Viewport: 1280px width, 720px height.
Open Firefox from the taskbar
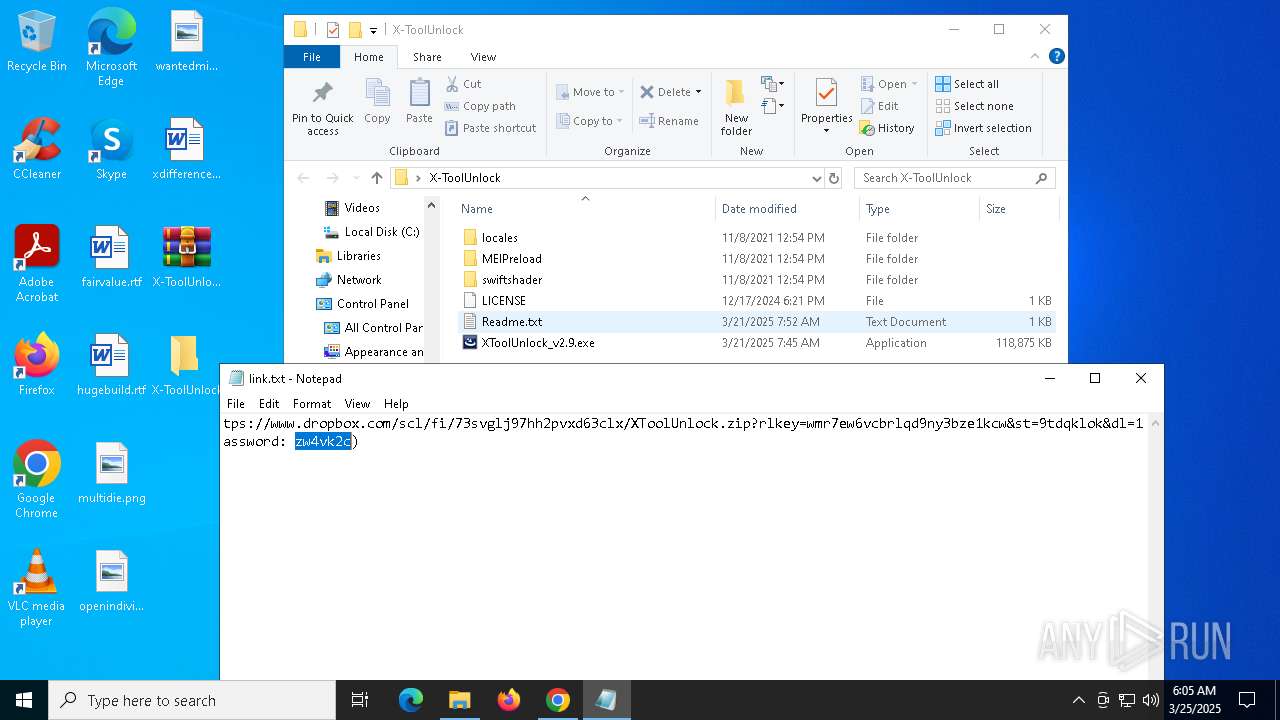(x=509, y=700)
